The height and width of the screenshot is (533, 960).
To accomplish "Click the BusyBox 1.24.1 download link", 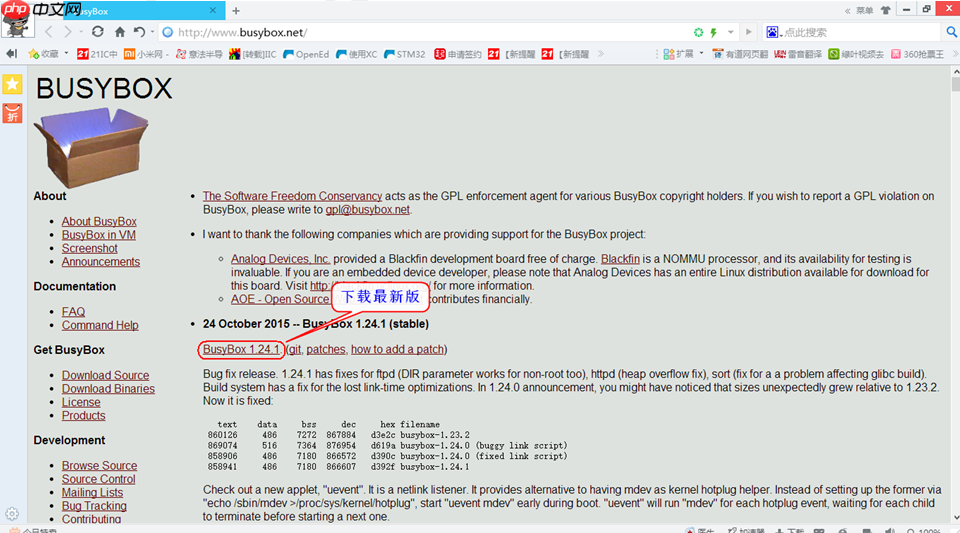I will [241, 349].
